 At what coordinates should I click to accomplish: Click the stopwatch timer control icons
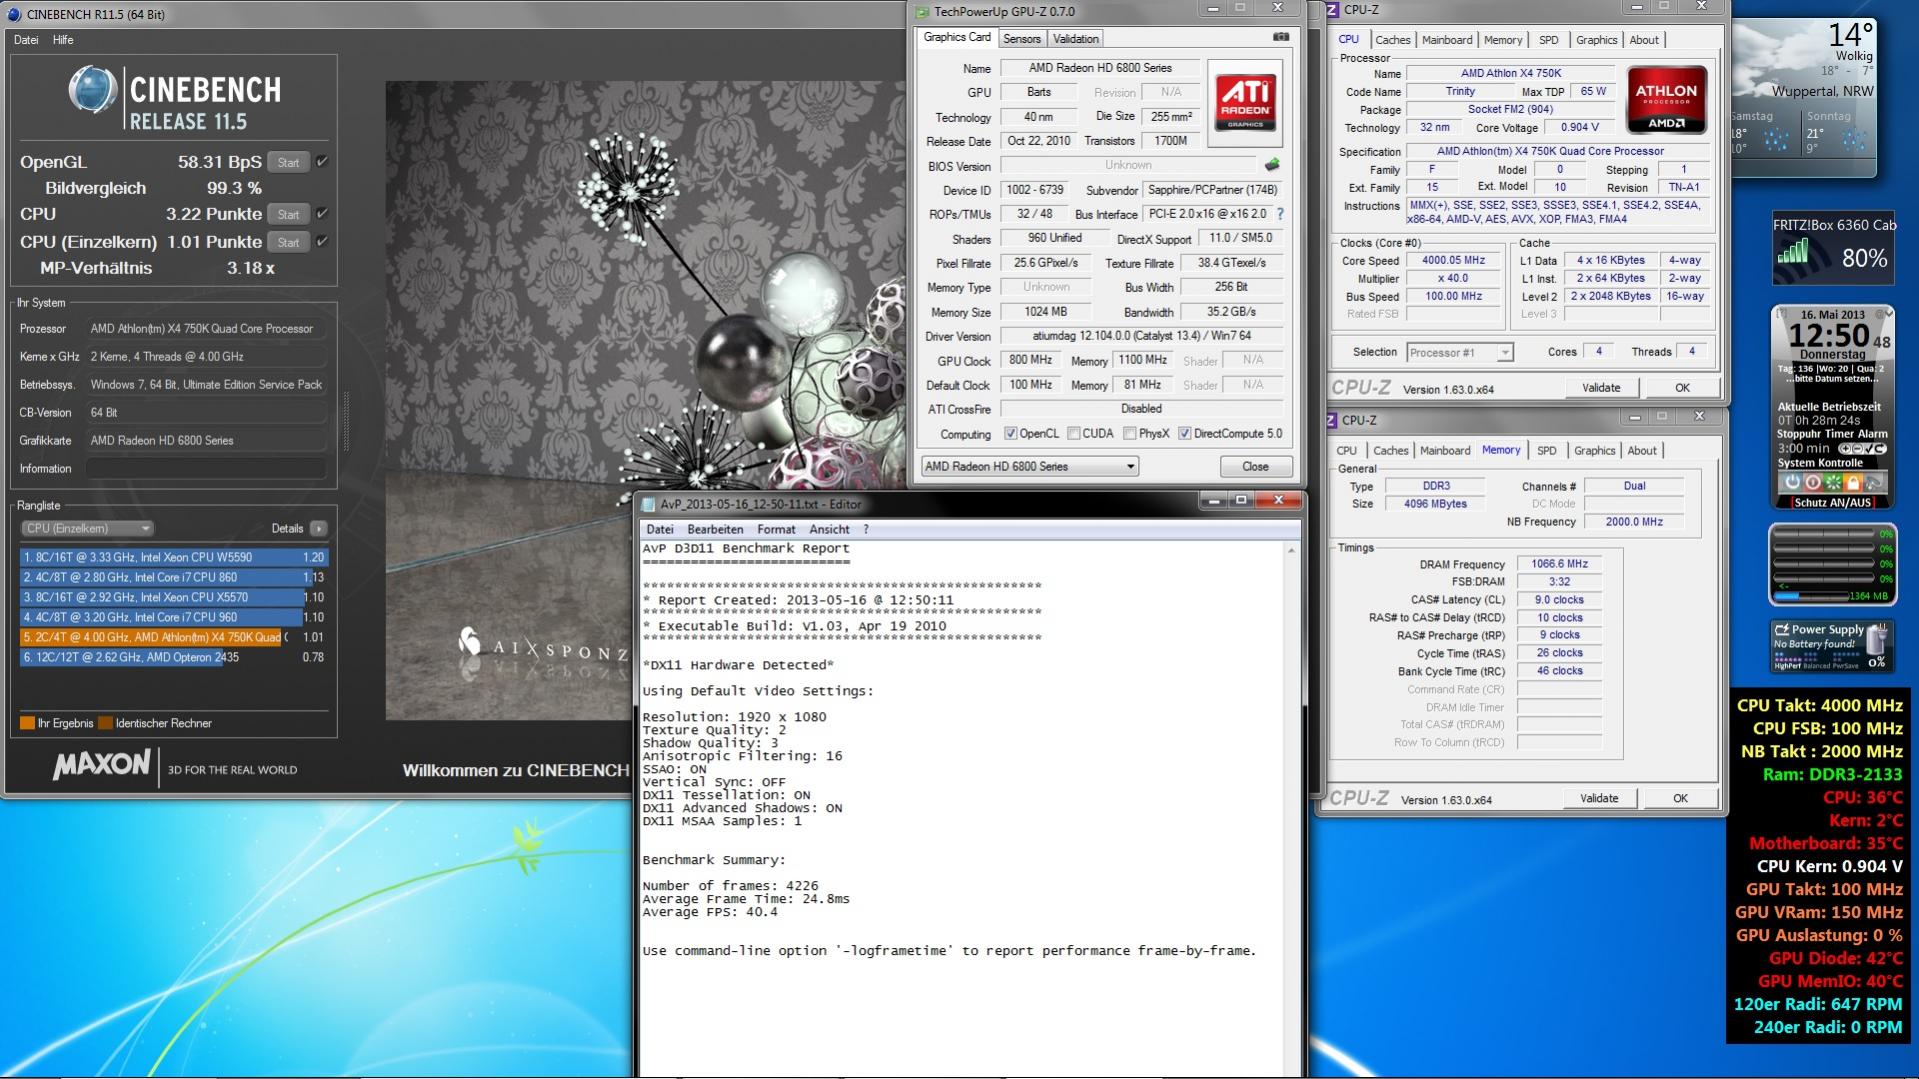pyautogui.click(x=1861, y=449)
